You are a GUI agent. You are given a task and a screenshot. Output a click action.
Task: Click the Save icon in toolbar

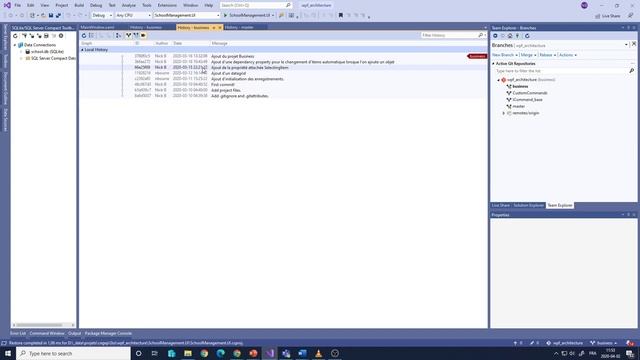point(51,15)
